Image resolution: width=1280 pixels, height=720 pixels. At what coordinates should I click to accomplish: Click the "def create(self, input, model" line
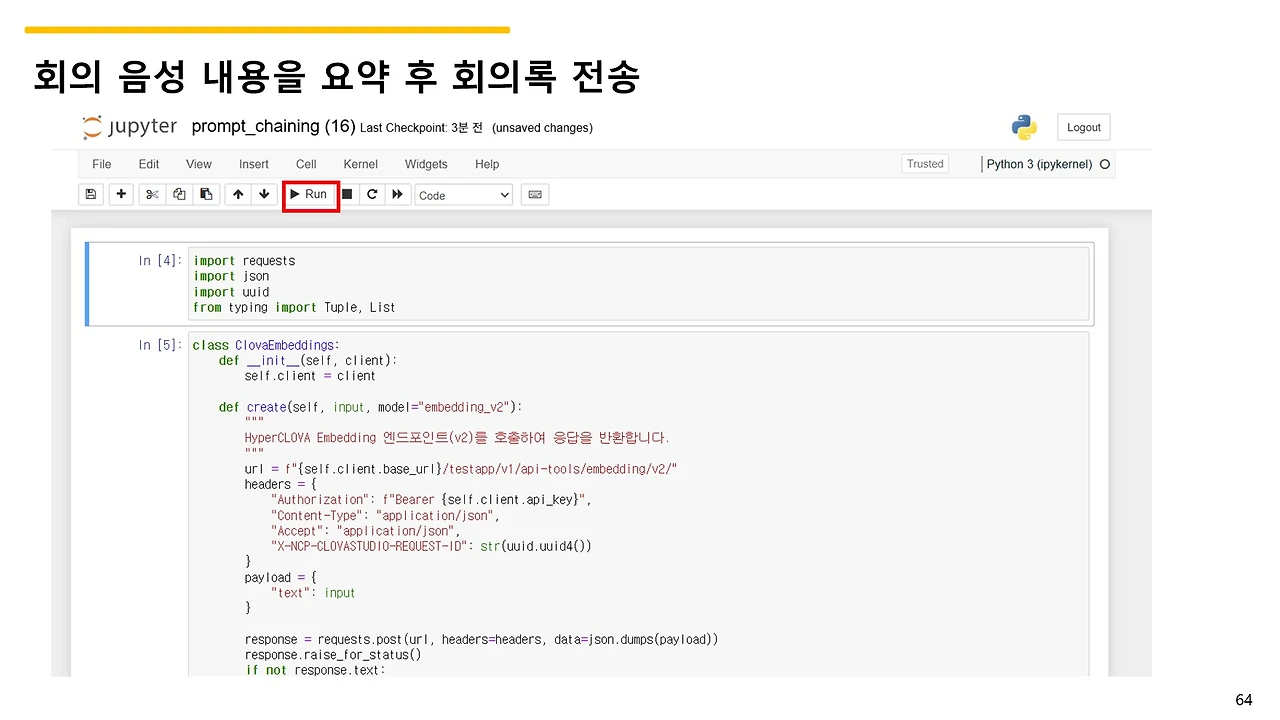click(371, 407)
